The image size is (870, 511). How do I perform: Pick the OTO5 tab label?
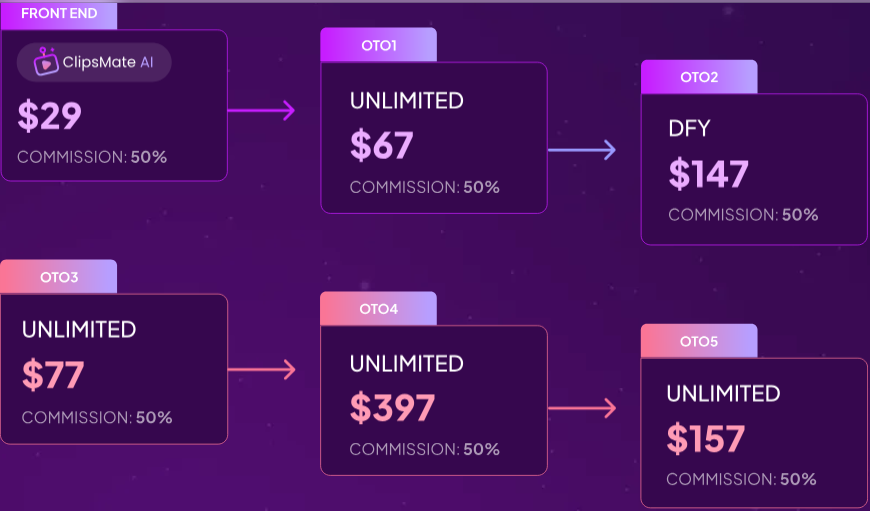(699, 341)
